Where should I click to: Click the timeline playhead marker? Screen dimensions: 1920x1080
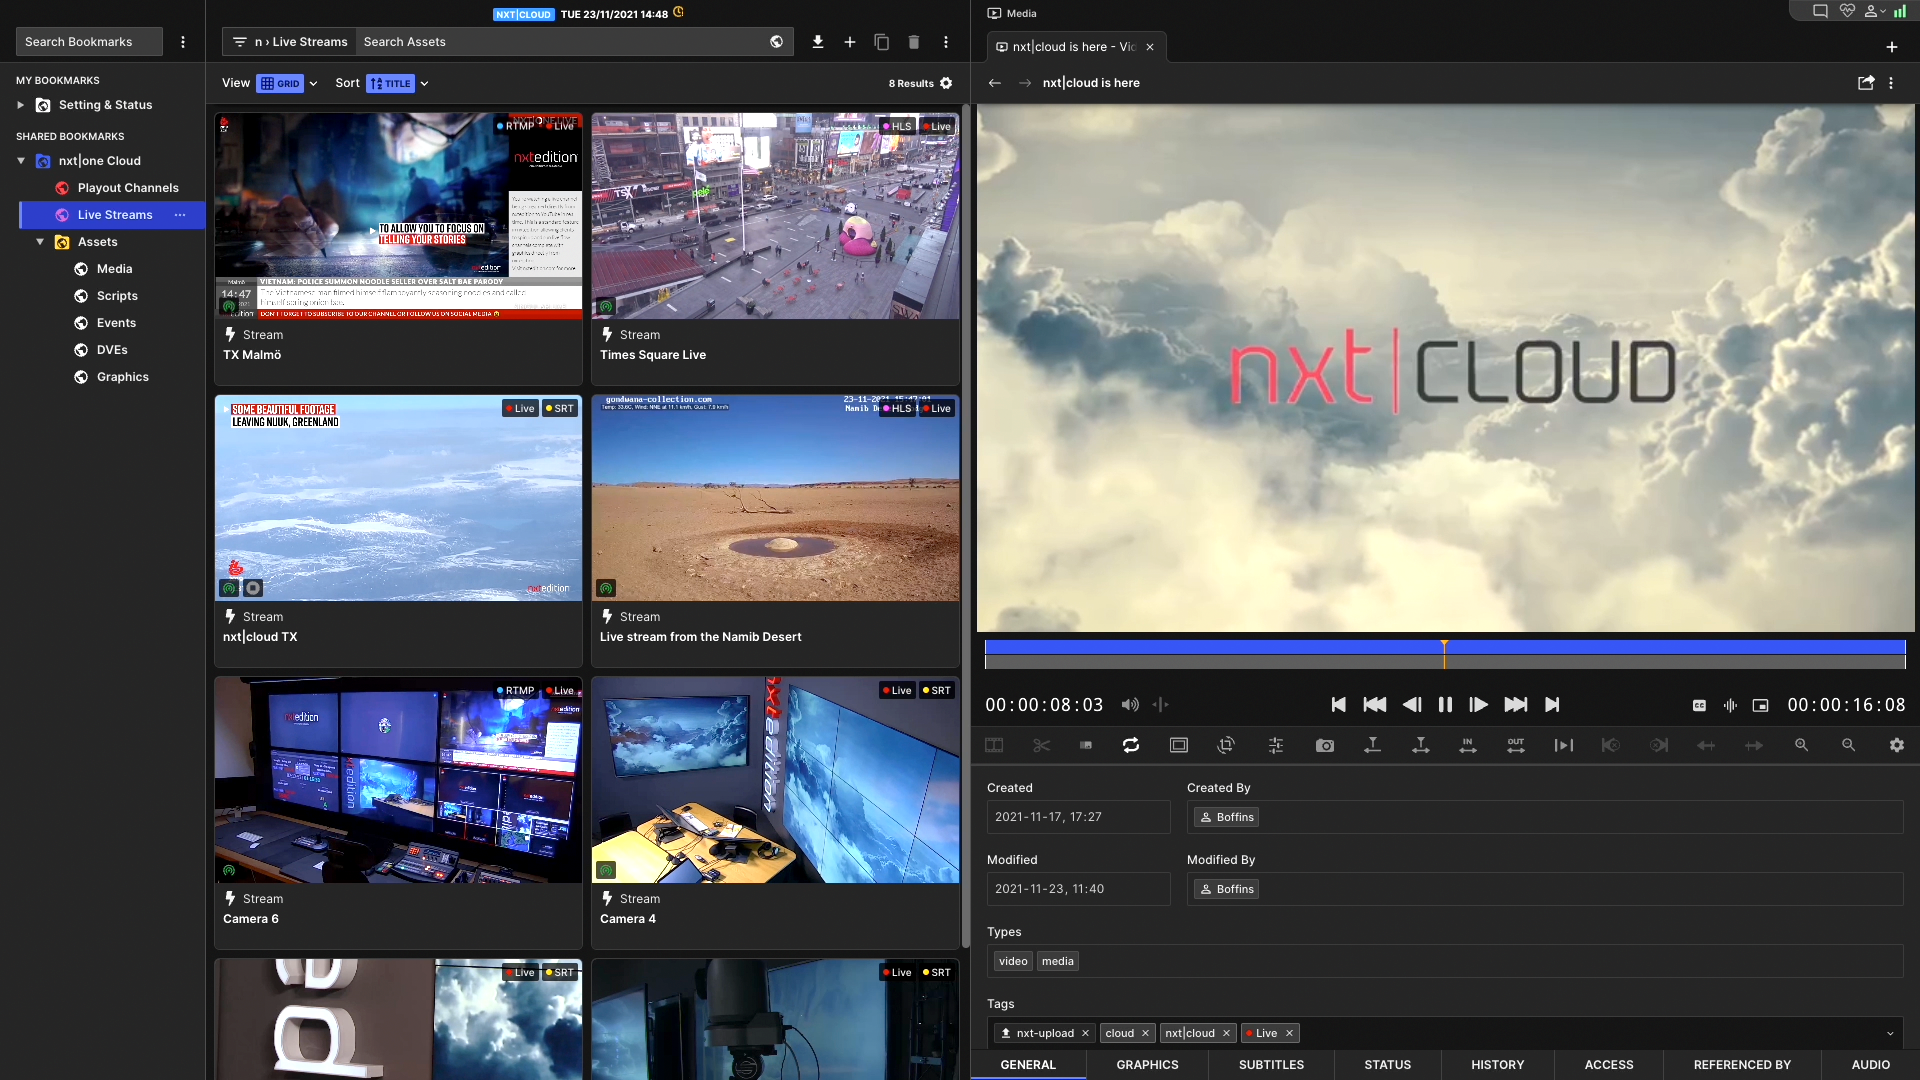coord(1444,654)
